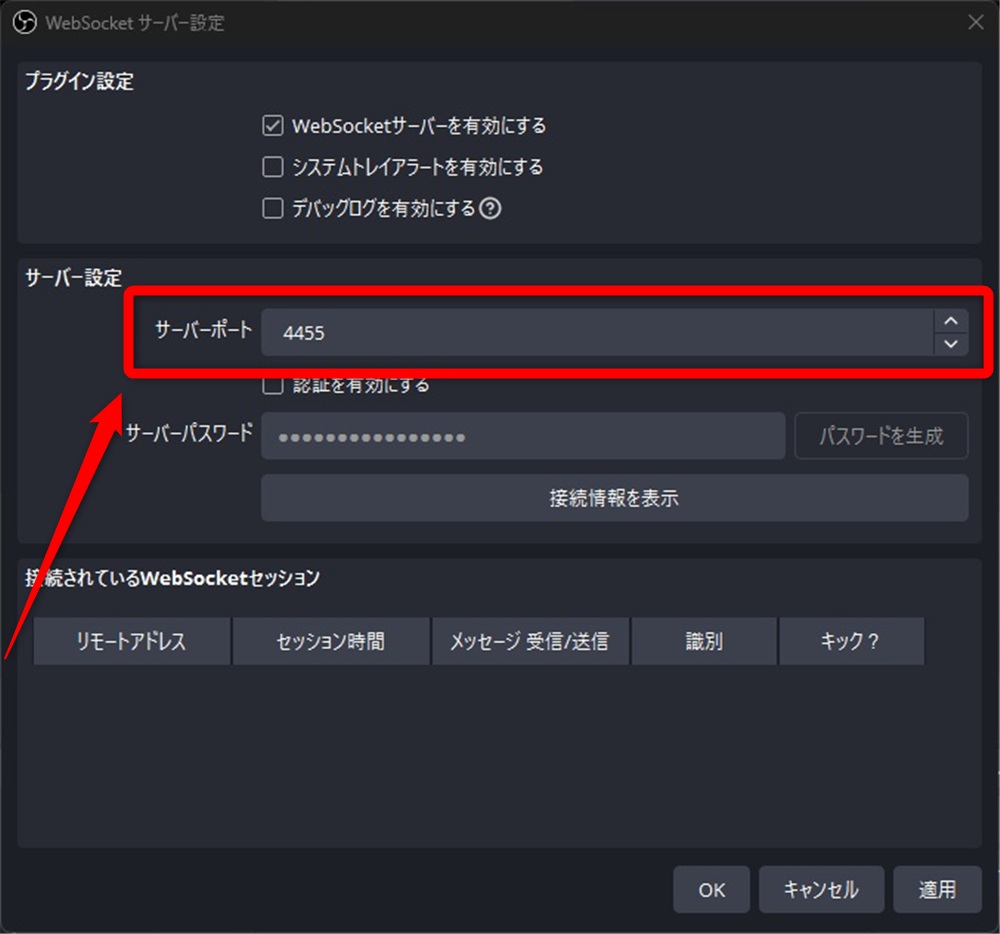Viewport: 1000px width, 934px height.
Task: Open the debug log help question-mark icon
Action: (490, 208)
